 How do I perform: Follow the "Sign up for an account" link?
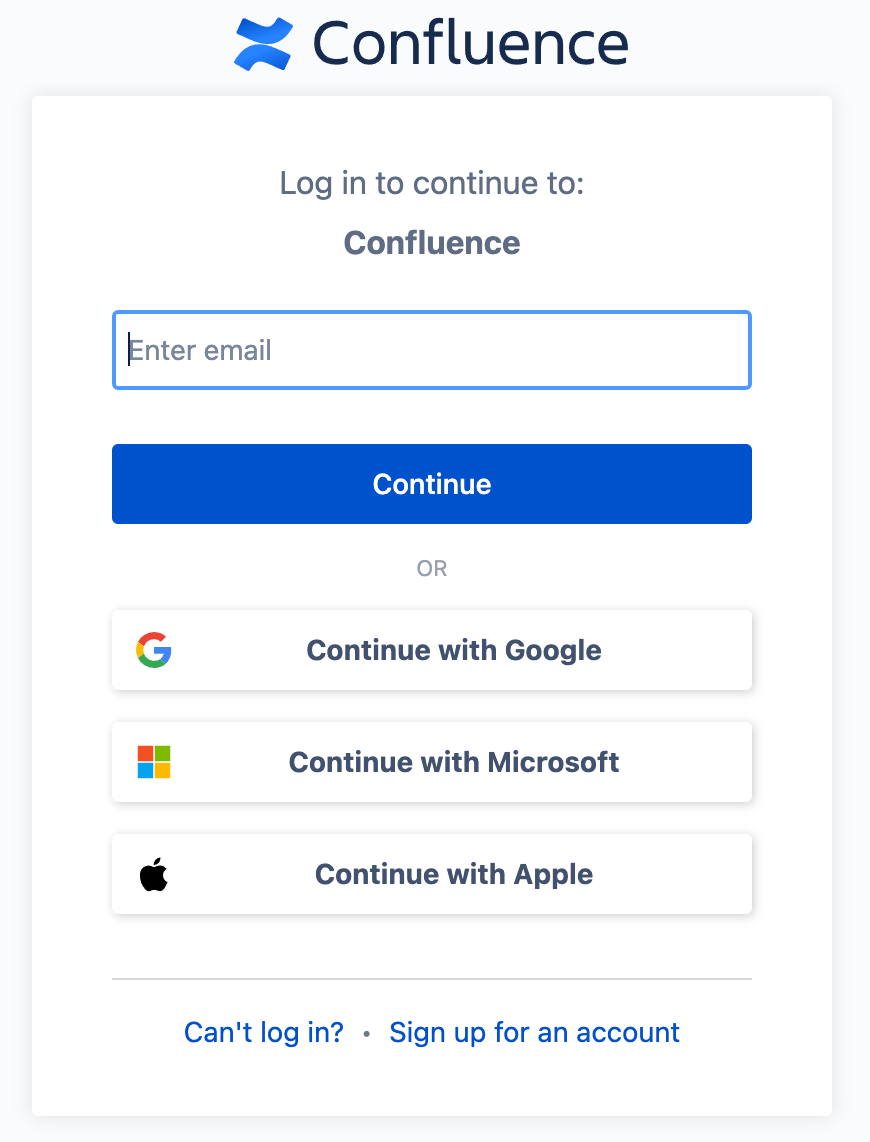tap(534, 1032)
